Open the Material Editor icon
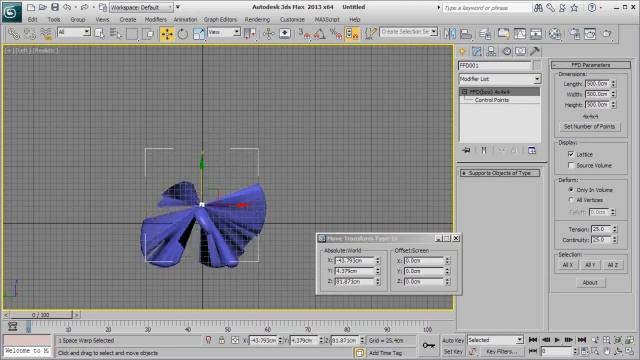 click(554, 34)
